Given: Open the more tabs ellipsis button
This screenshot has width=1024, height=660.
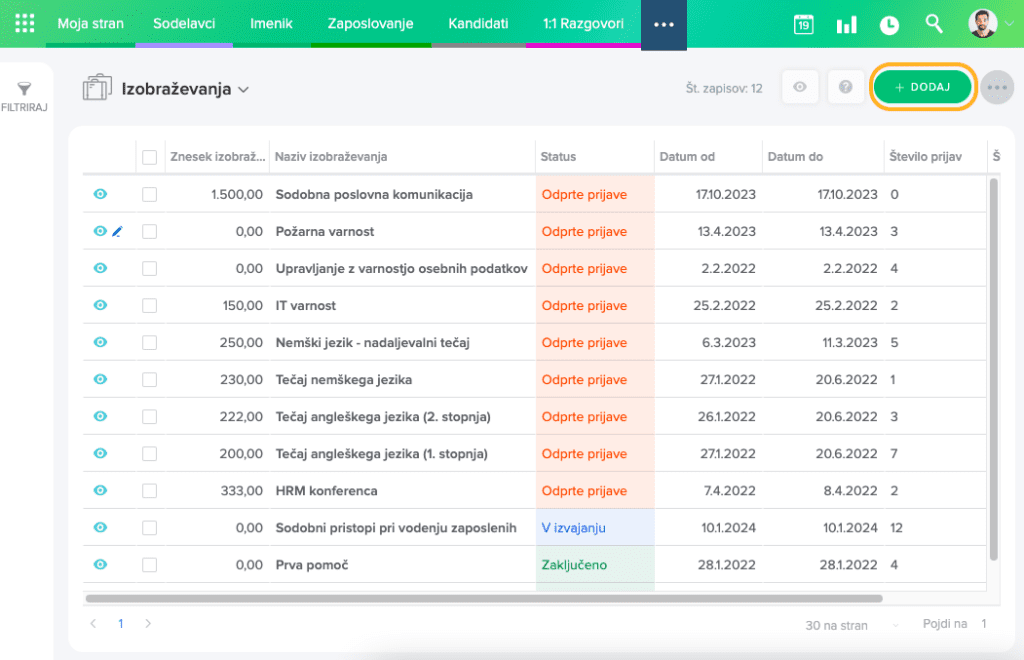Looking at the screenshot, I should (664, 24).
